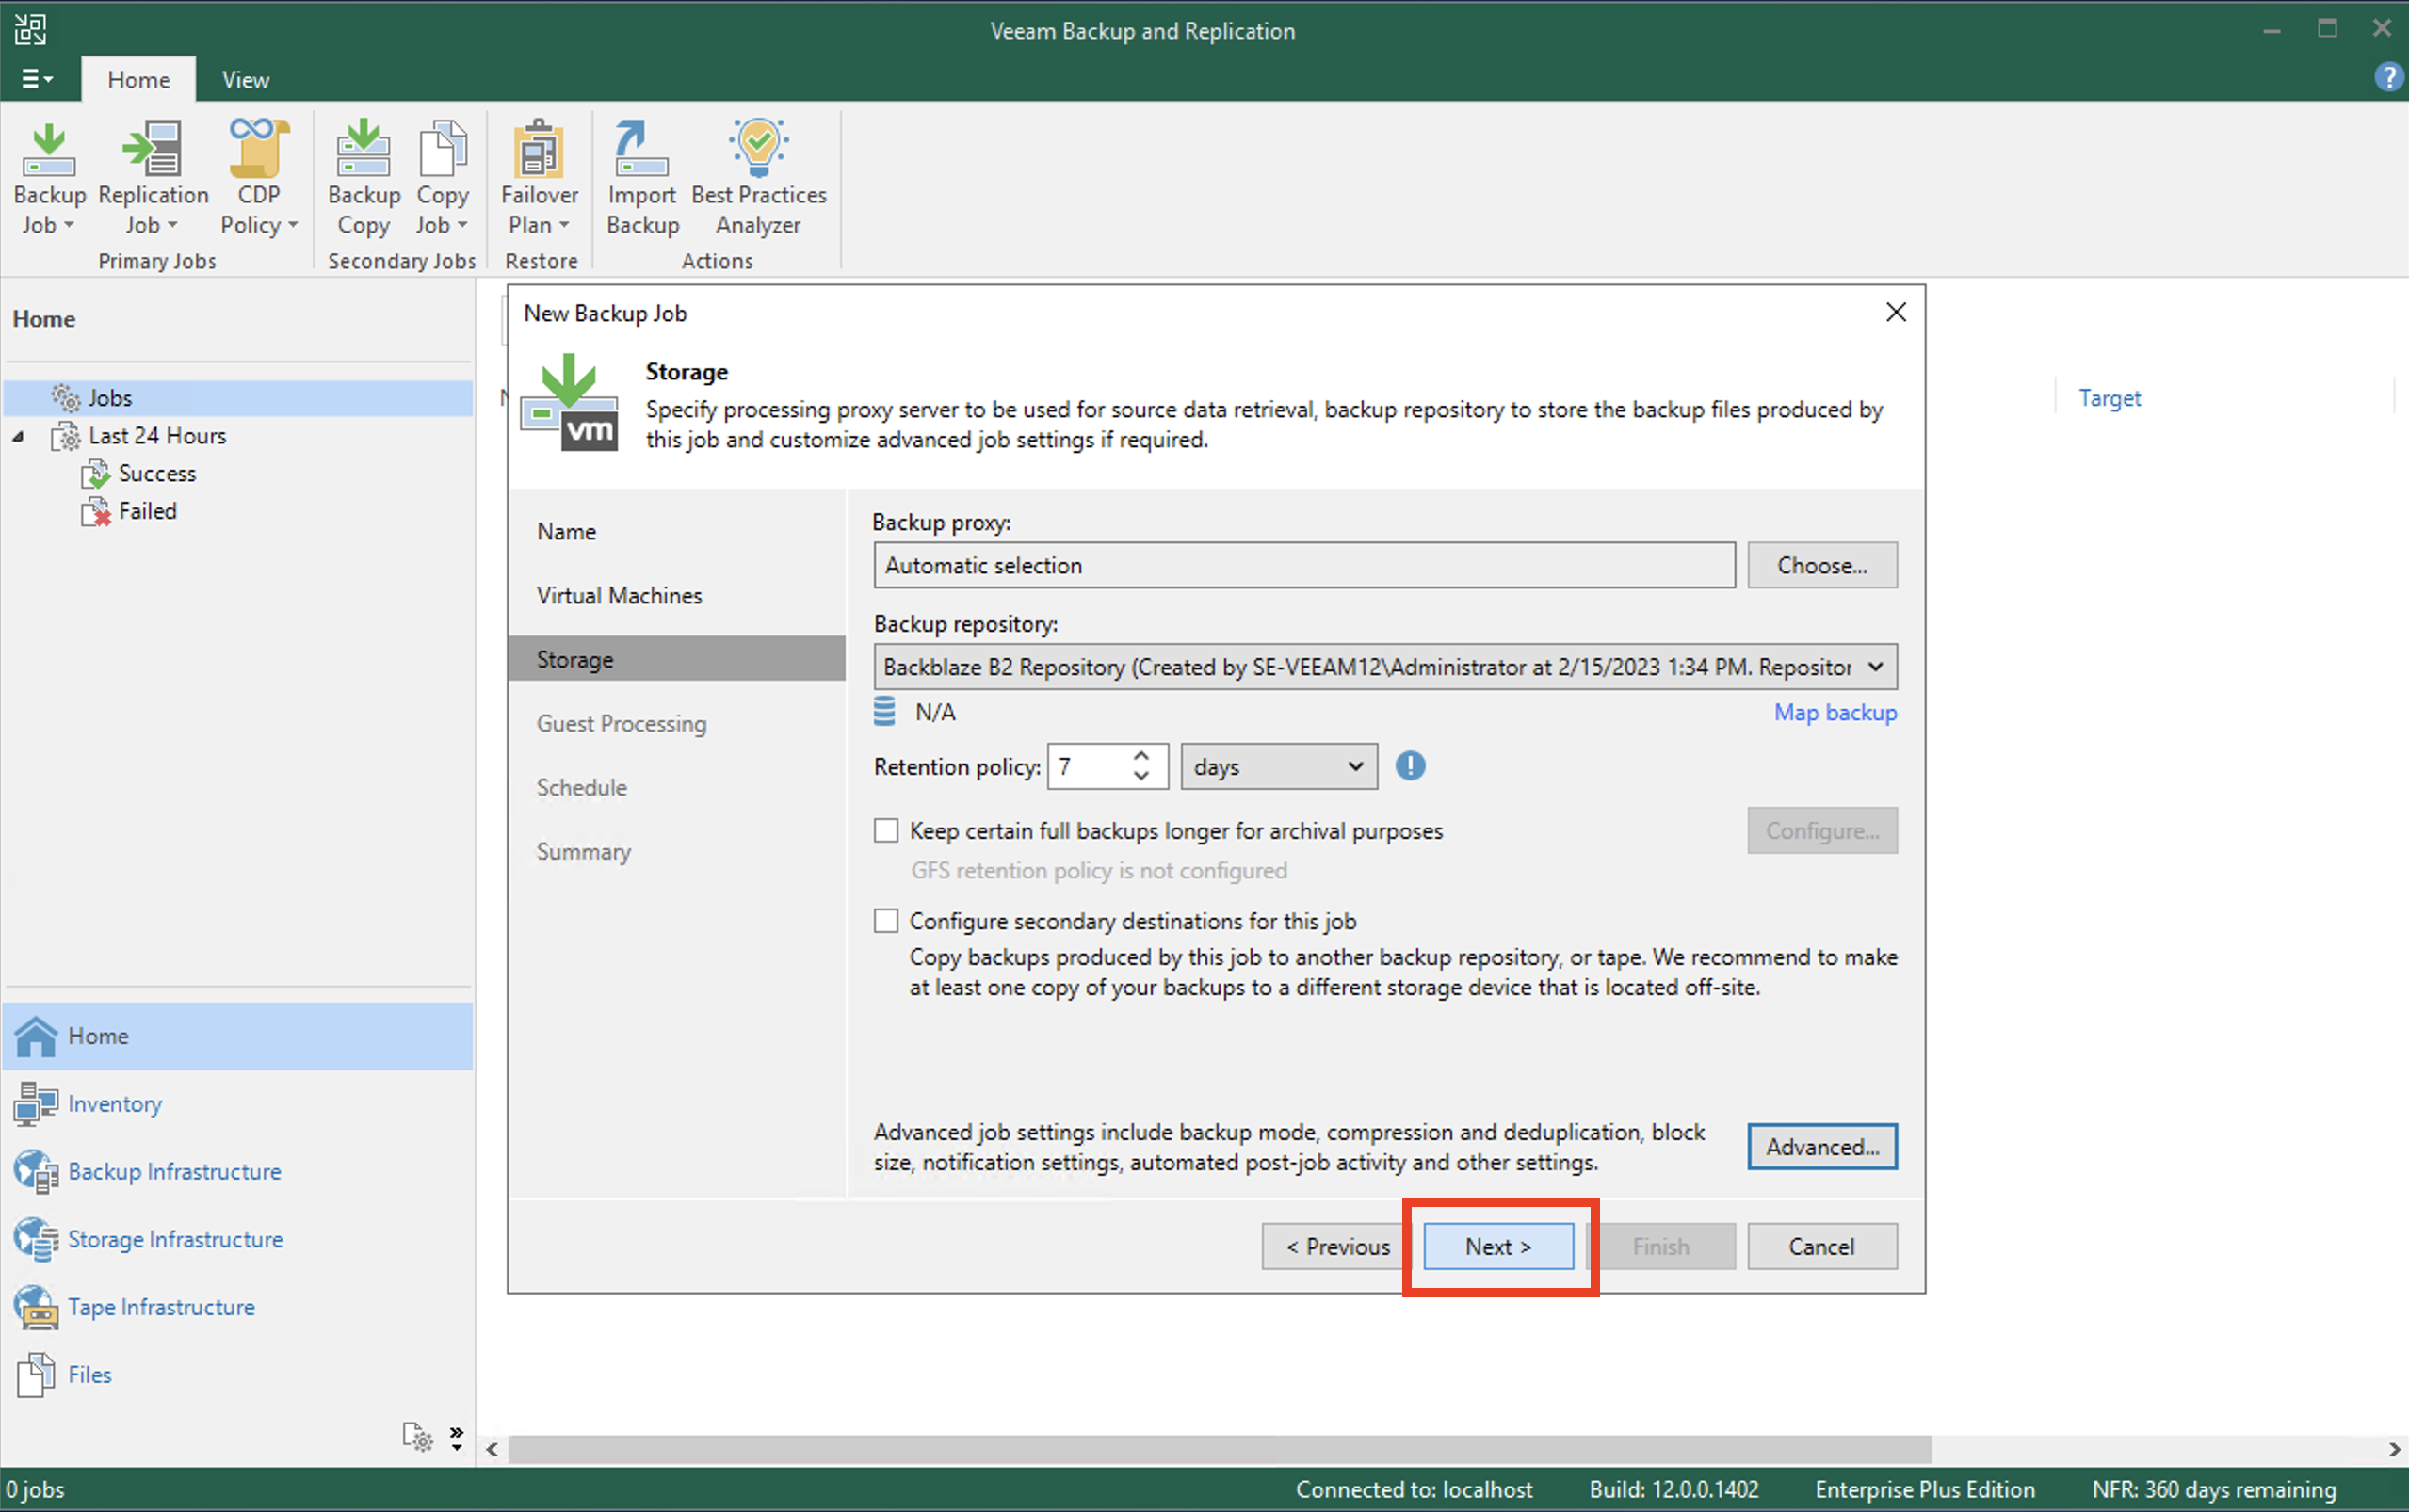
Task: Go to the Summary wizard step
Action: click(x=583, y=852)
